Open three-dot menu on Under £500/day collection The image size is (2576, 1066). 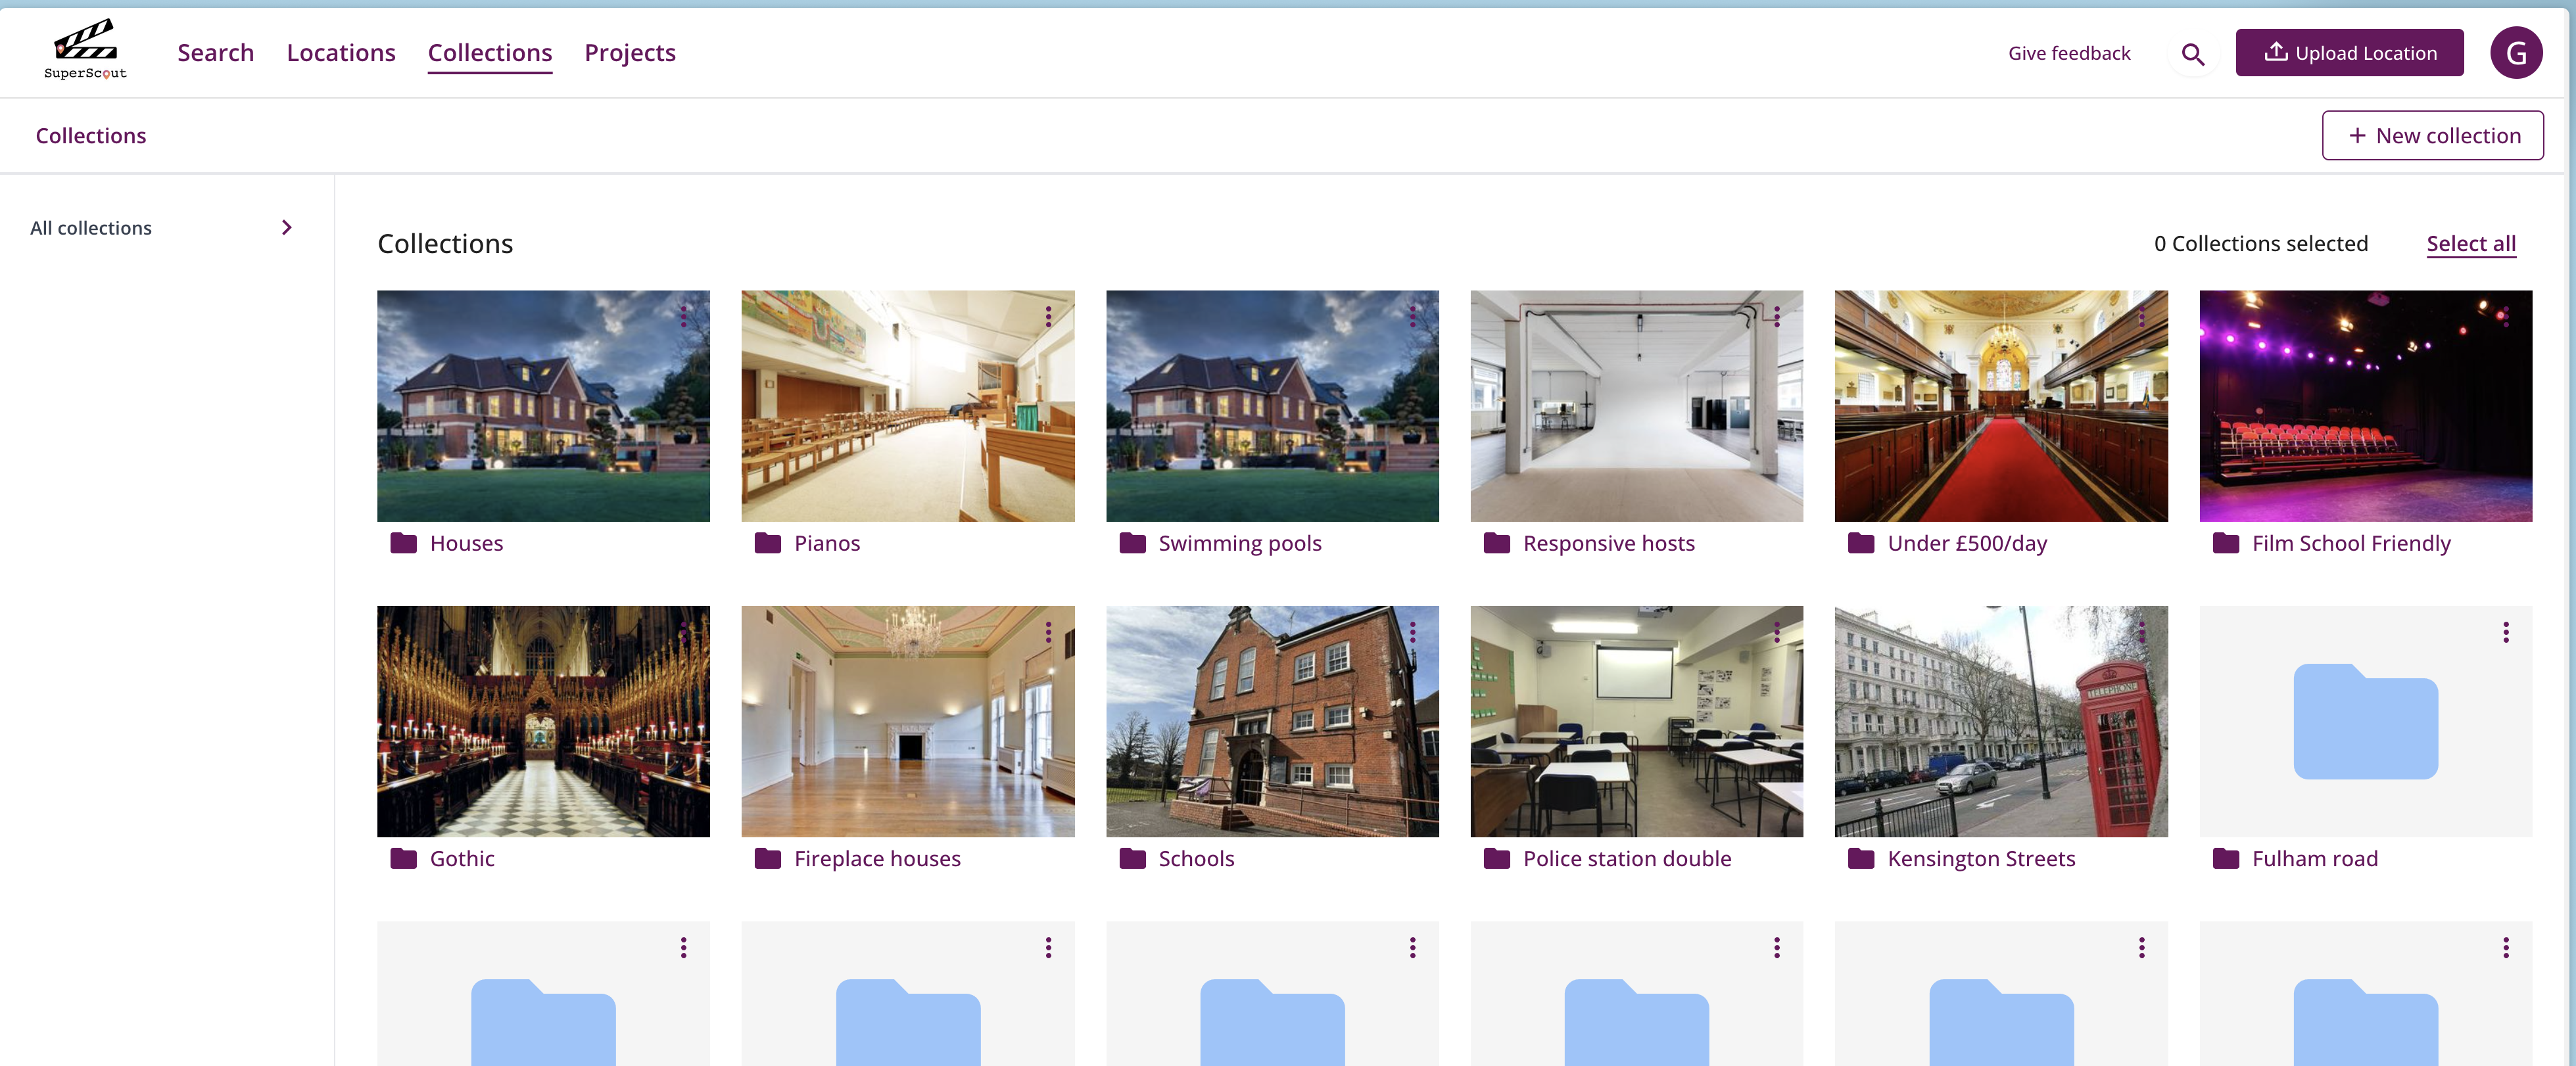(x=2141, y=317)
